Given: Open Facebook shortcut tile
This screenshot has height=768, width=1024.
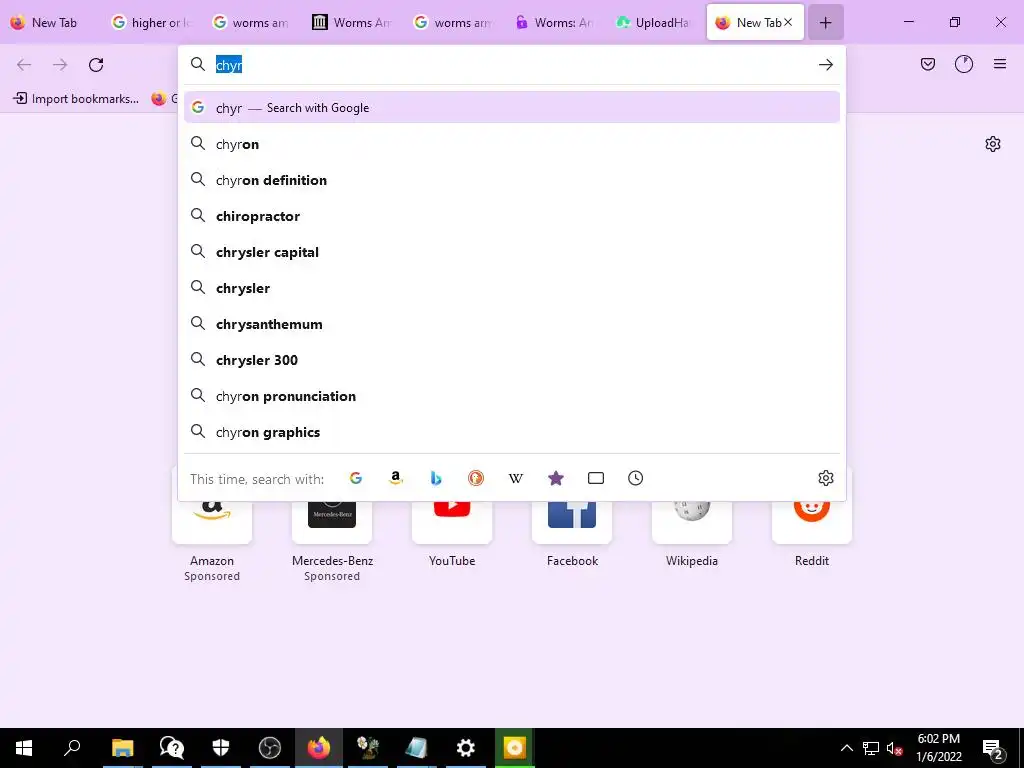Looking at the screenshot, I should click(572, 524).
